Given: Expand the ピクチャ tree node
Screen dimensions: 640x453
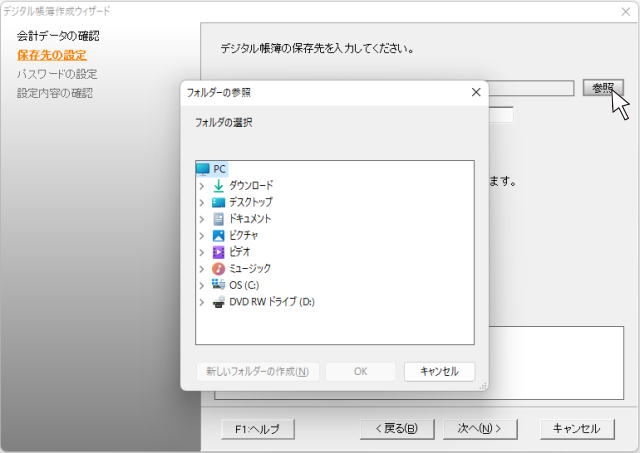Looking at the screenshot, I should click(202, 236).
